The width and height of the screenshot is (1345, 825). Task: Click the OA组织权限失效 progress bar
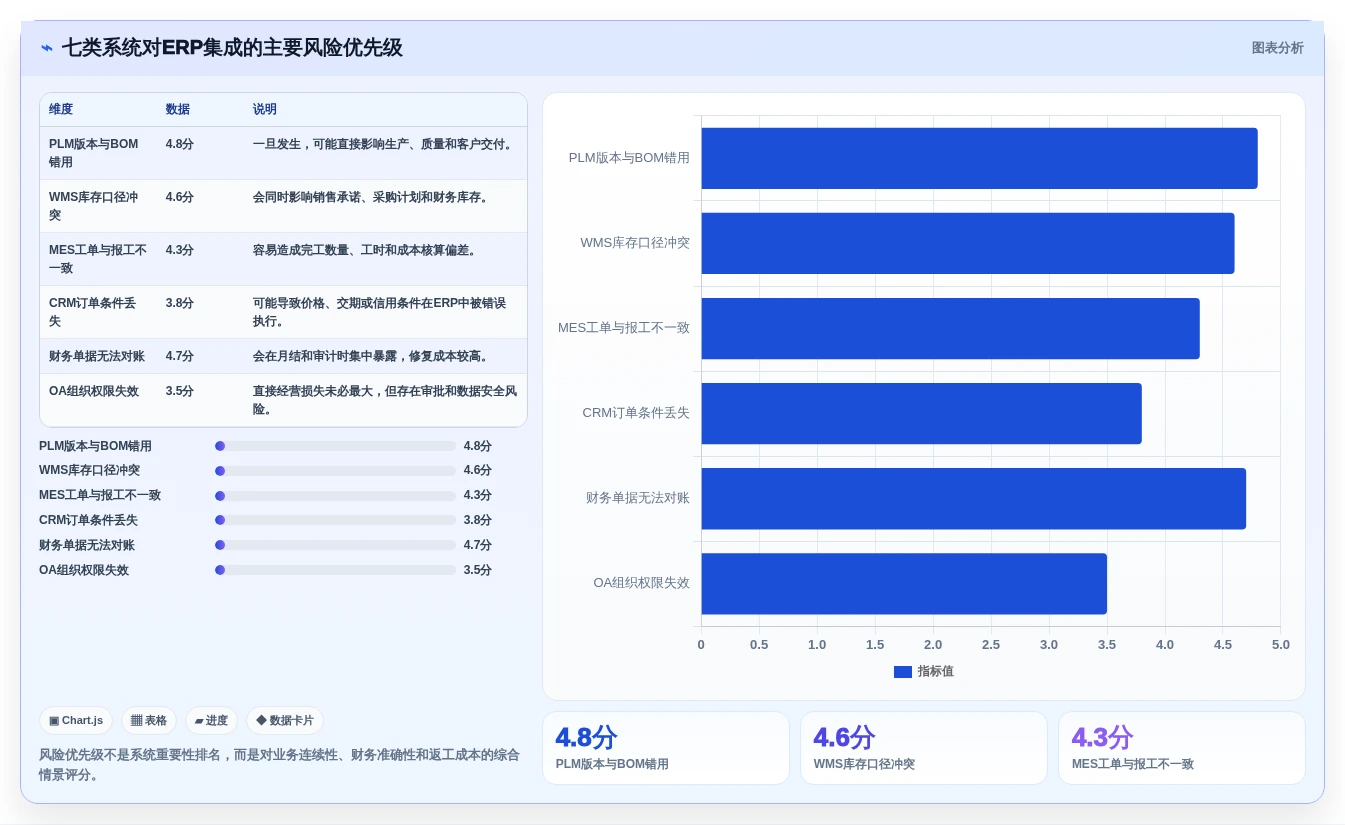tap(335, 570)
